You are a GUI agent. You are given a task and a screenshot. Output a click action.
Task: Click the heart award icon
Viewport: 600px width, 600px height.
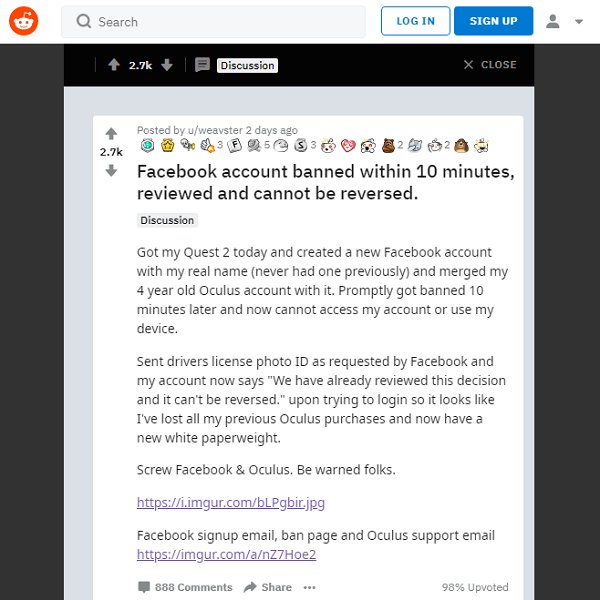point(348,146)
